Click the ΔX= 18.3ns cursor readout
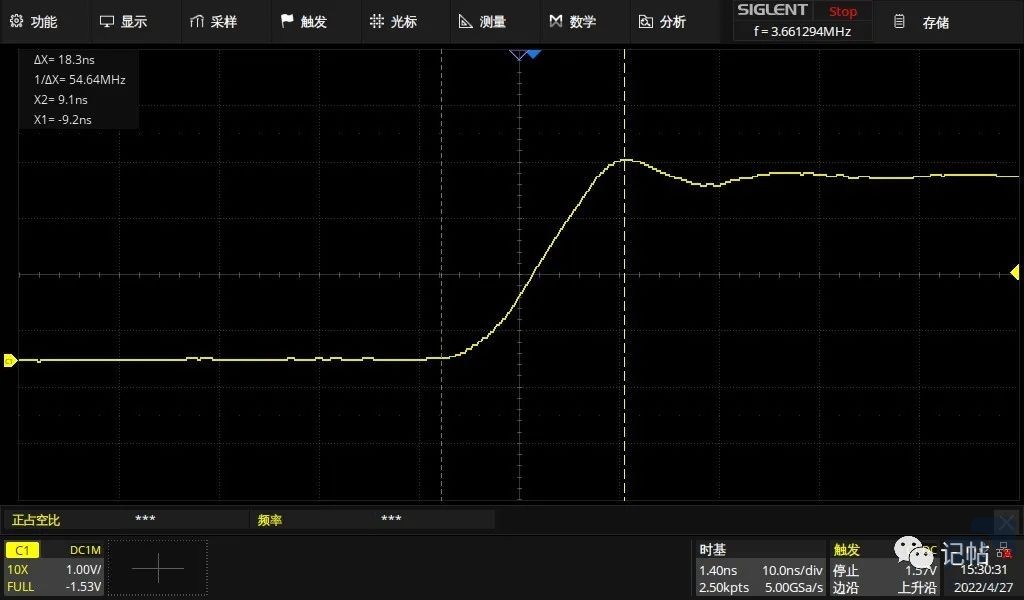 pyautogui.click(x=64, y=59)
